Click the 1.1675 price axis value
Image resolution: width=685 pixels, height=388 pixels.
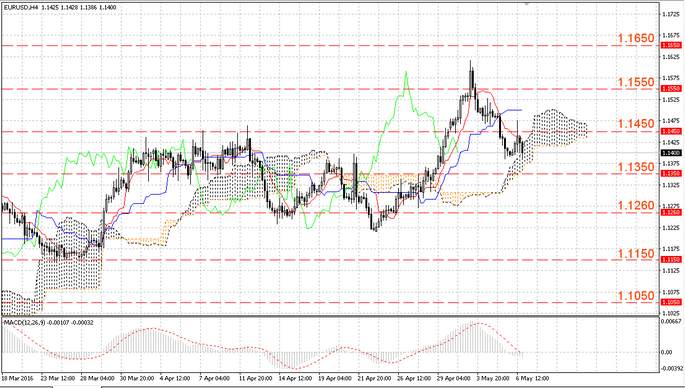(671, 35)
